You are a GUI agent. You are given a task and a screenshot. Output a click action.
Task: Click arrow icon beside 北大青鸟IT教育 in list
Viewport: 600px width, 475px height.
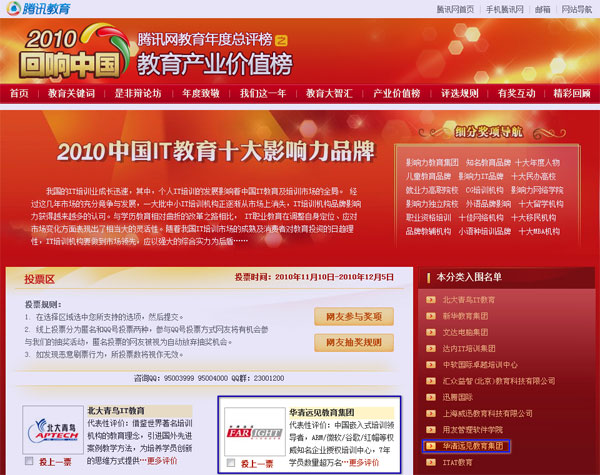click(x=430, y=299)
